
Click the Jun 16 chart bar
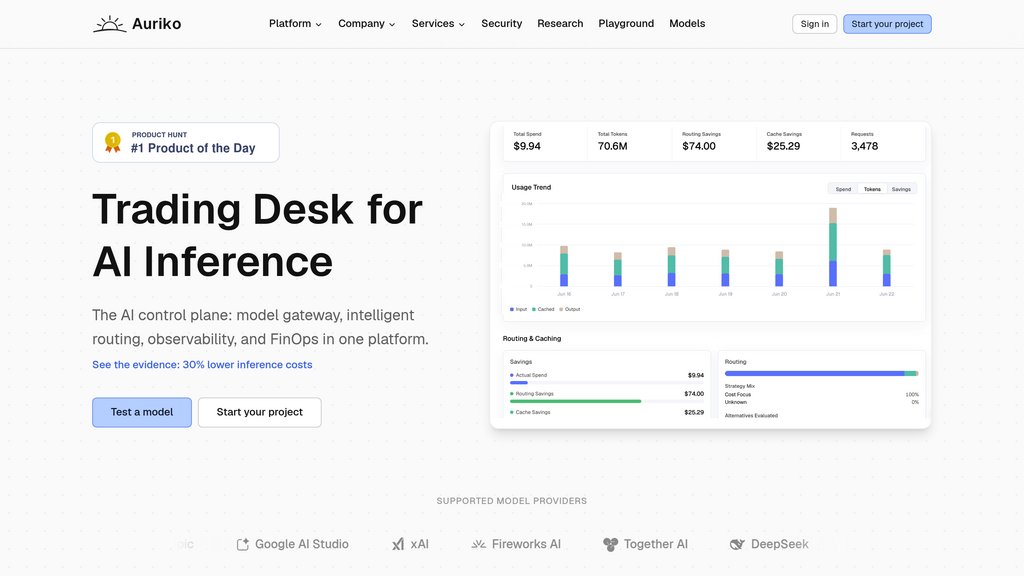click(x=564, y=266)
